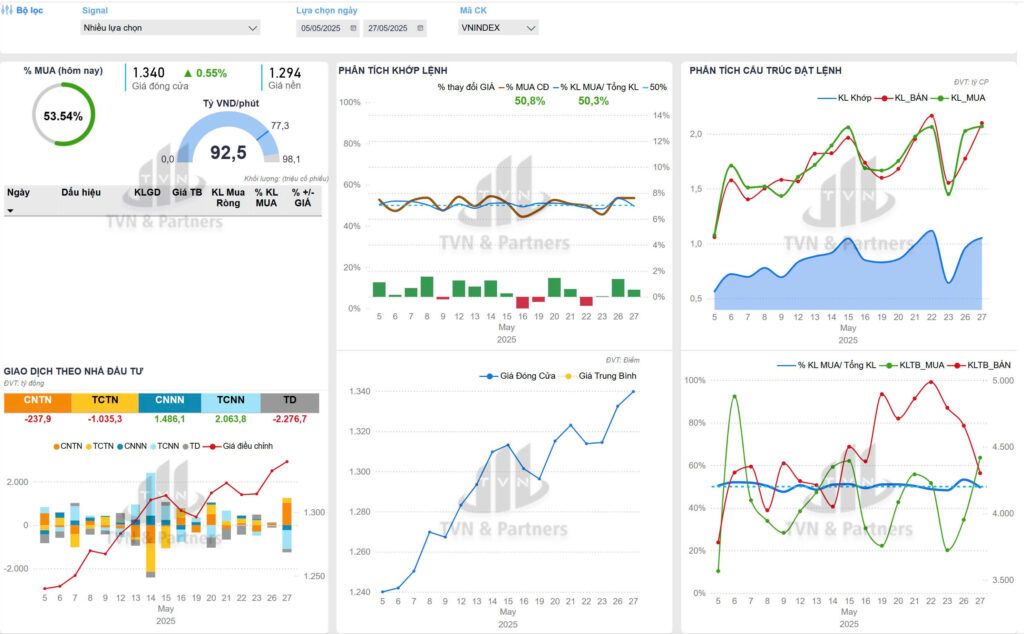Click the green price-up triangle next to 0.55%

187,73
